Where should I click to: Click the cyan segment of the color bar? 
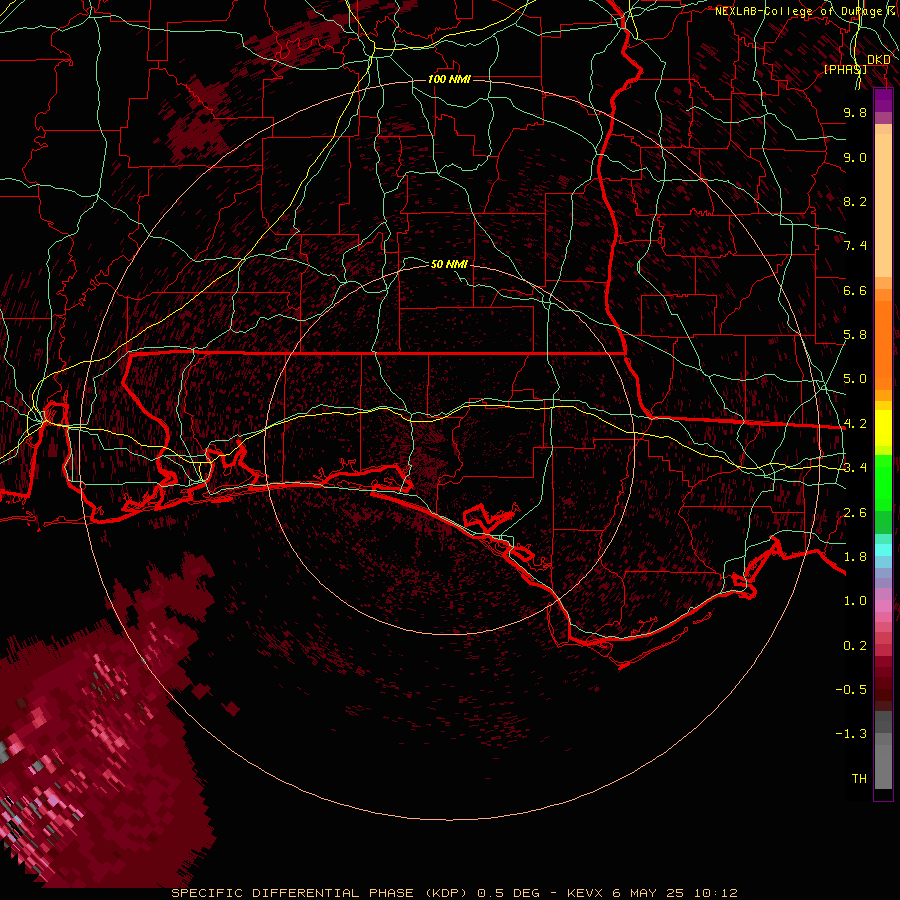(883, 550)
